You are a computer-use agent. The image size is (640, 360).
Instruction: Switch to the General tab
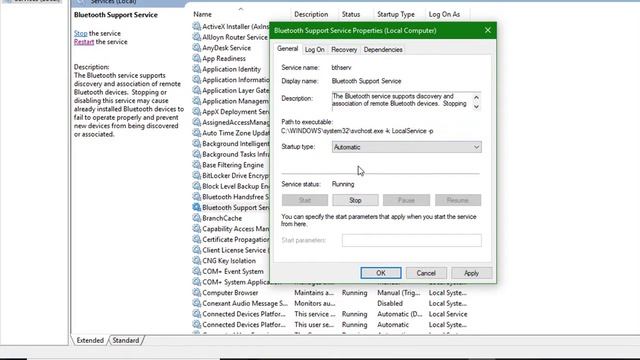287,49
